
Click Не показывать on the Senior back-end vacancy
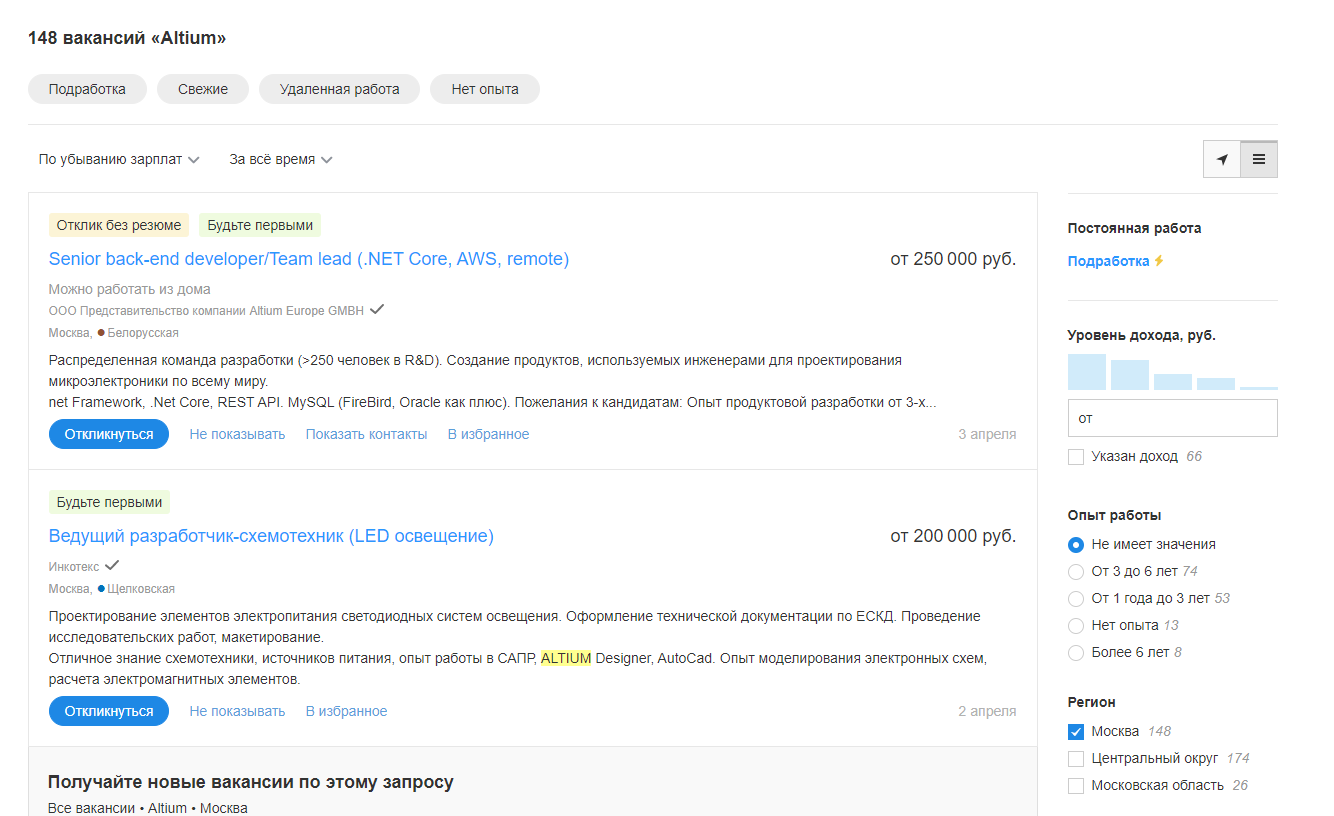click(237, 434)
